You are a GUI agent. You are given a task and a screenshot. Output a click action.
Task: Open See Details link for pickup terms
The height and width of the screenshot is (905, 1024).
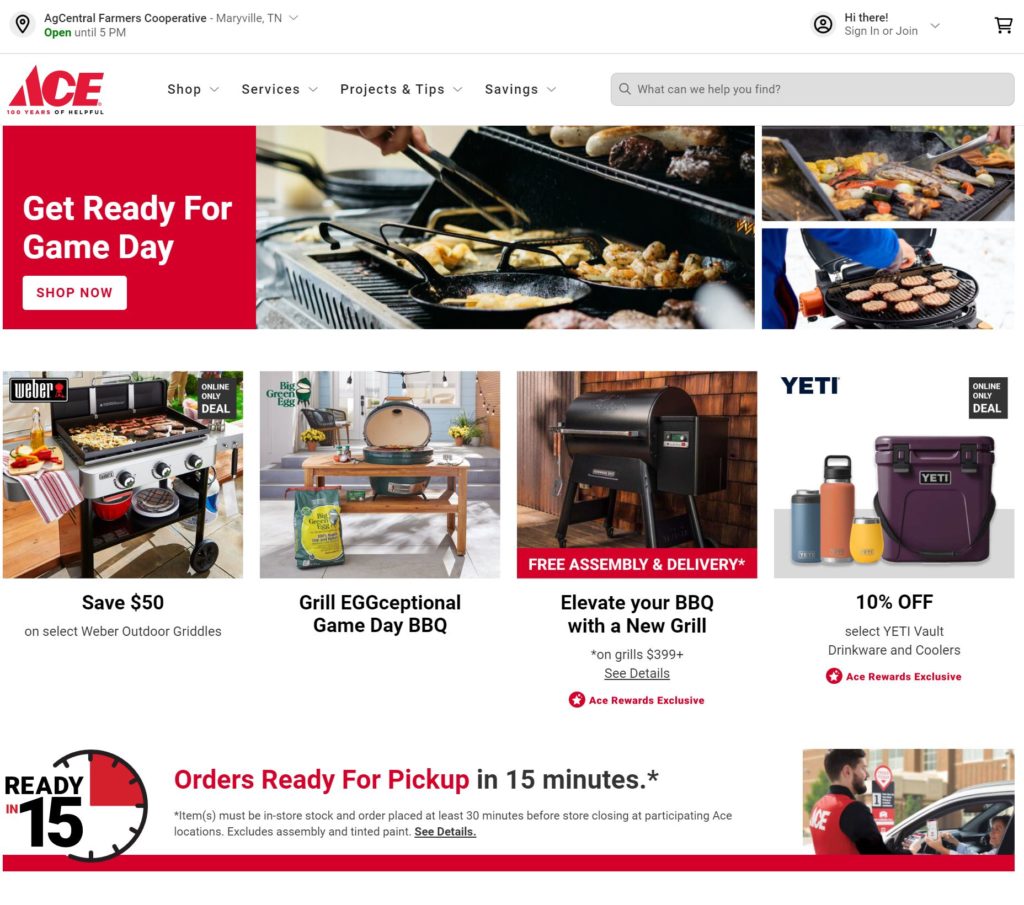tap(445, 831)
